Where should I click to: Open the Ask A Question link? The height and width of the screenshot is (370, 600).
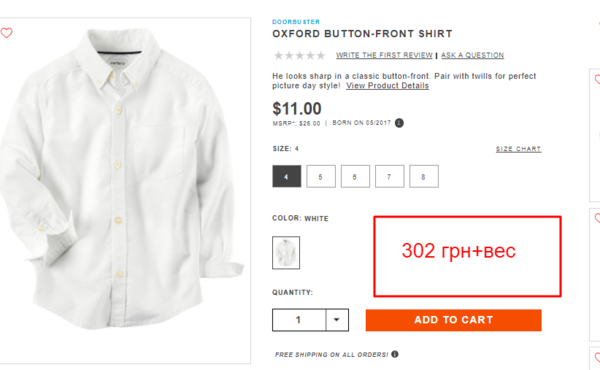pyautogui.click(x=473, y=55)
